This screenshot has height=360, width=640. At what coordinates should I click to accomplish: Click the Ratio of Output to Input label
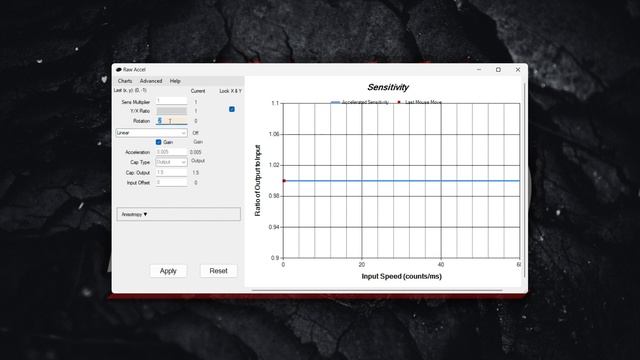click(258, 180)
